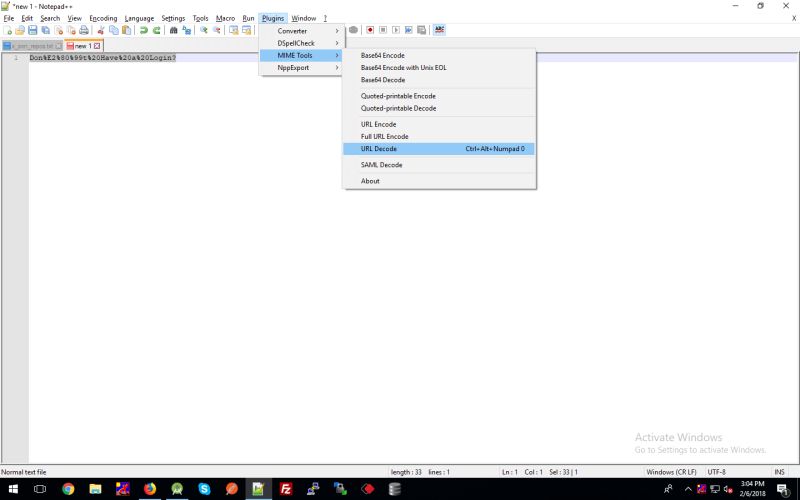800x500 pixels.
Task: Open the Windows Start menu
Action: pos(13,489)
